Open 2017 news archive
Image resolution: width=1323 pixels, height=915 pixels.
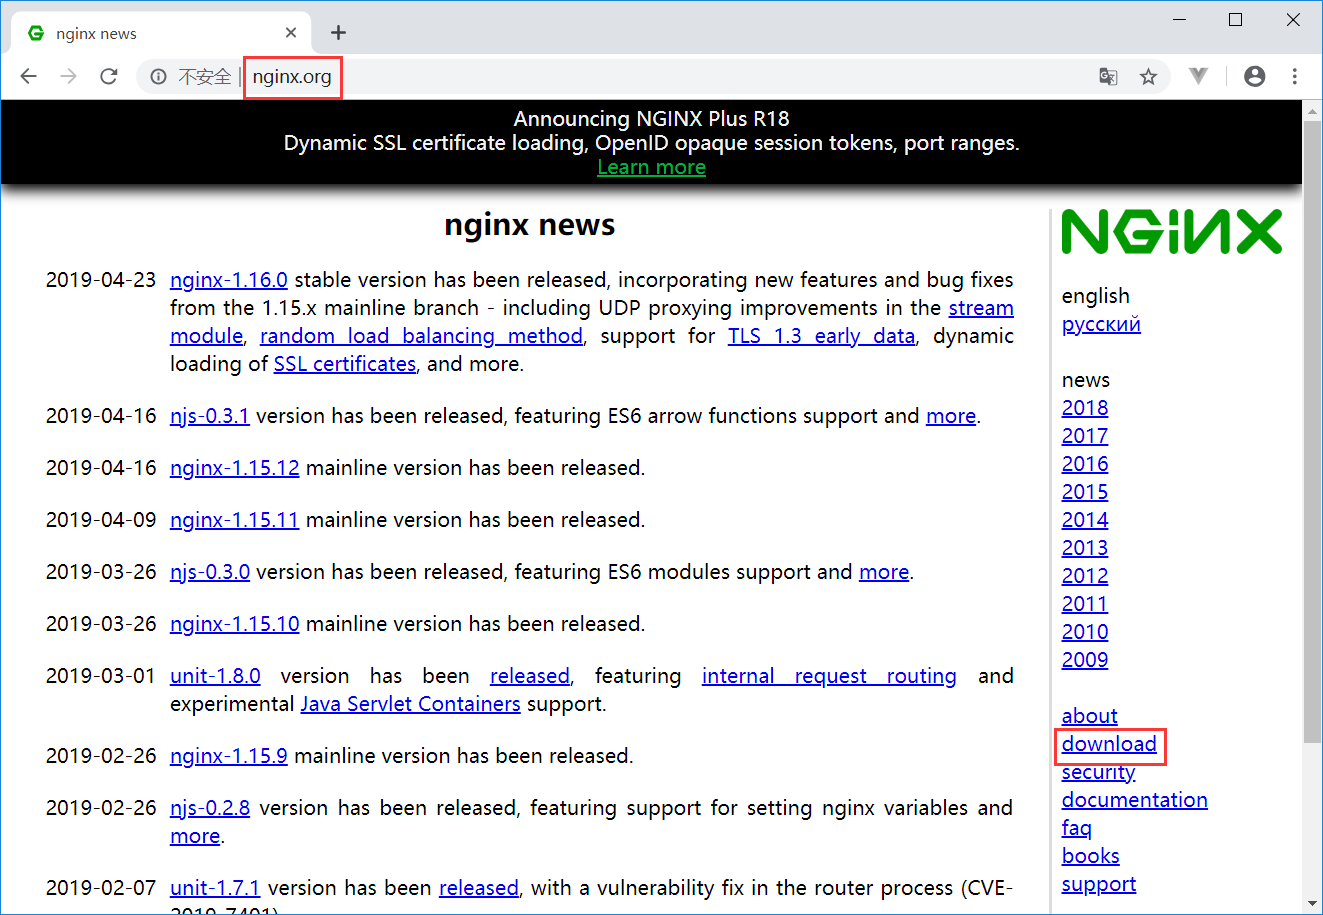[1085, 436]
